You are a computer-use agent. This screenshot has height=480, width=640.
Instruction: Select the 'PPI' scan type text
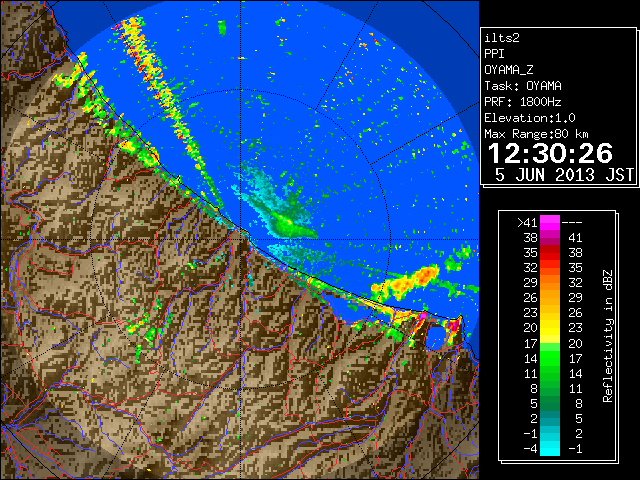point(494,54)
